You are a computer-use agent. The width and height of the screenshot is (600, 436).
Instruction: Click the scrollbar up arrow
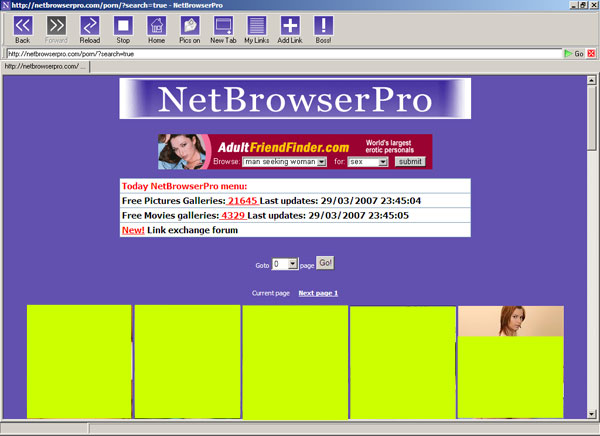pos(592,80)
